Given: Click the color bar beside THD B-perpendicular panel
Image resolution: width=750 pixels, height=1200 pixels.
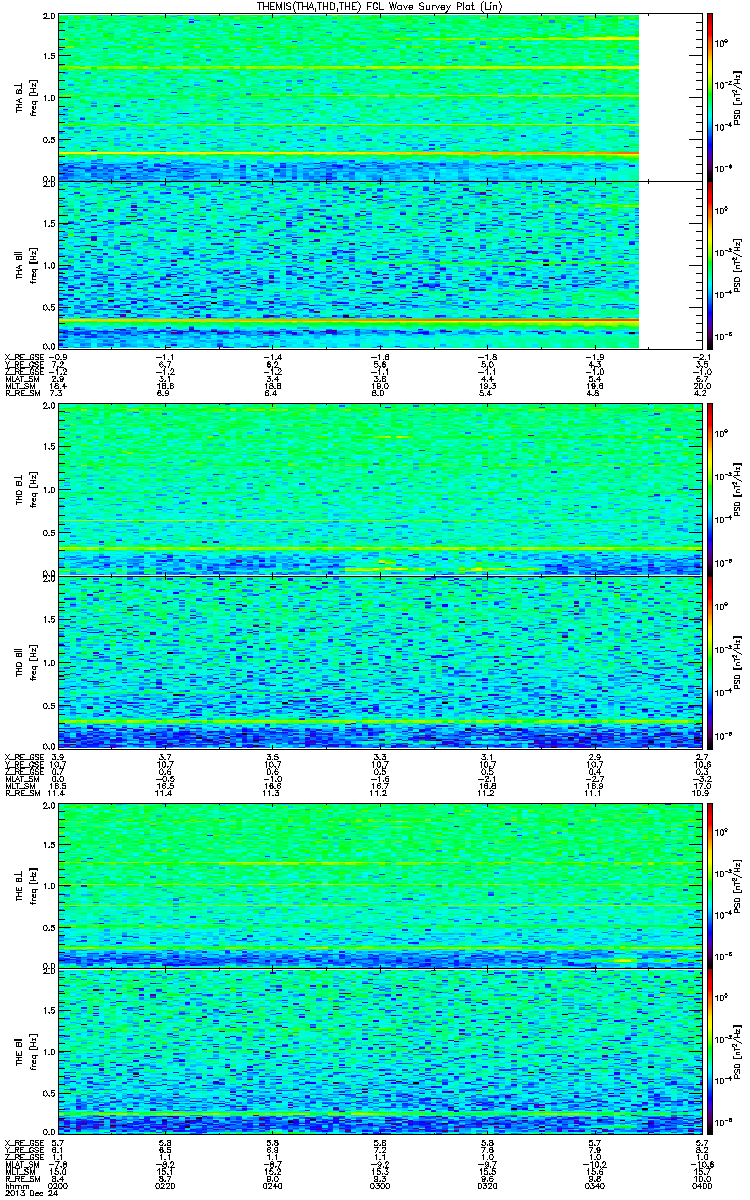Looking at the screenshot, I should pyautogui.click(x=709, y=489).
